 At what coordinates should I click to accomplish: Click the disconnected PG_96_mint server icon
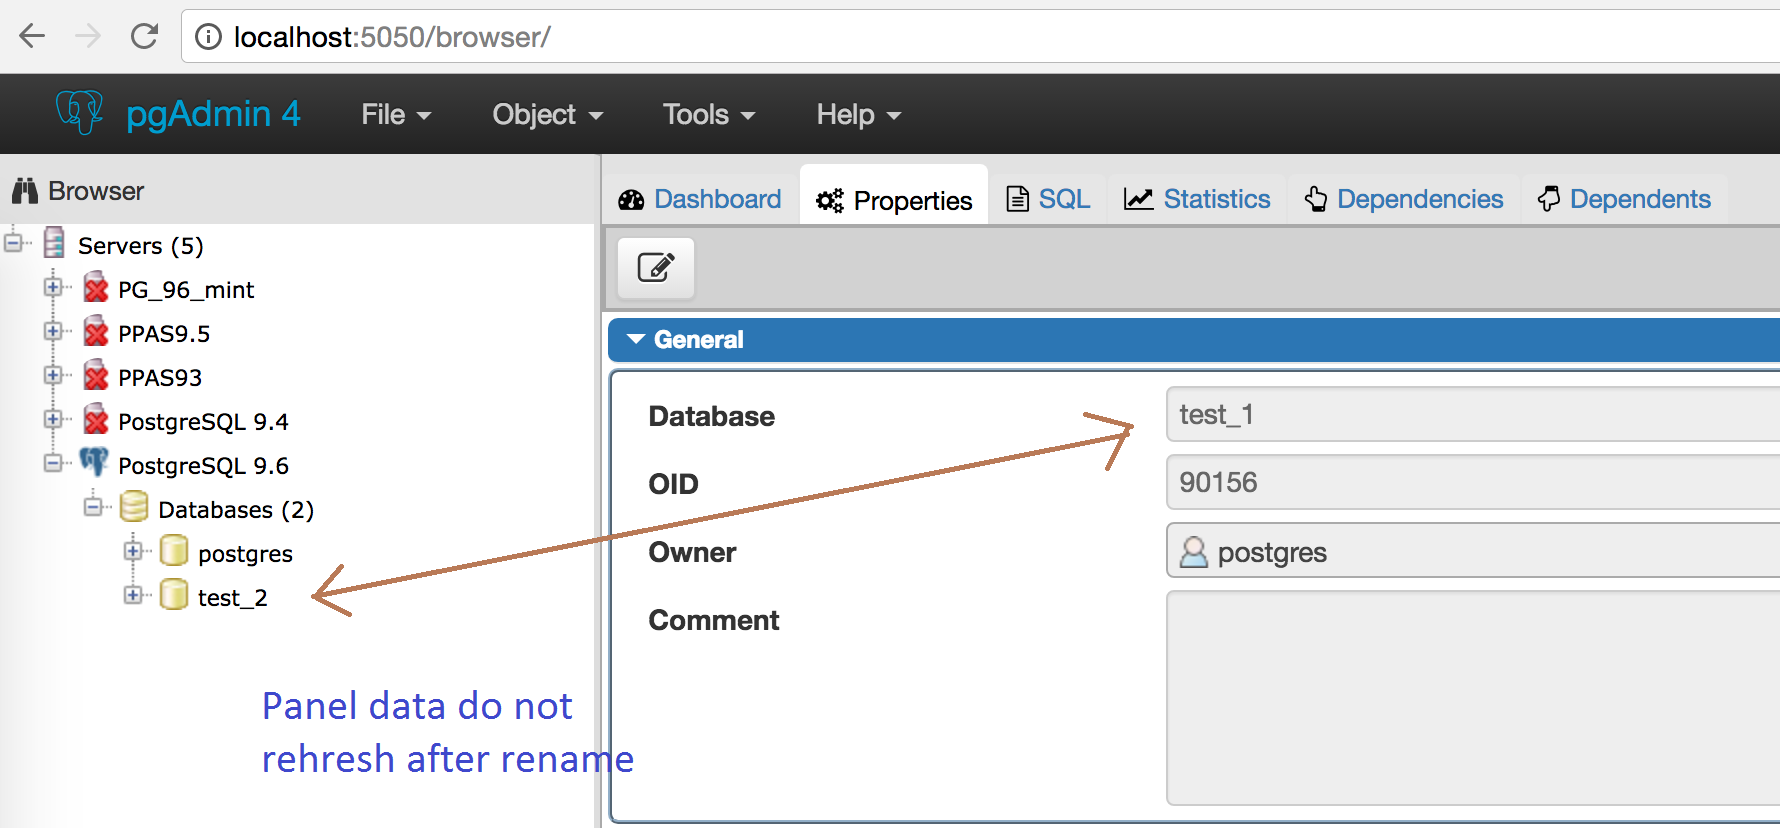pos(96,289)
